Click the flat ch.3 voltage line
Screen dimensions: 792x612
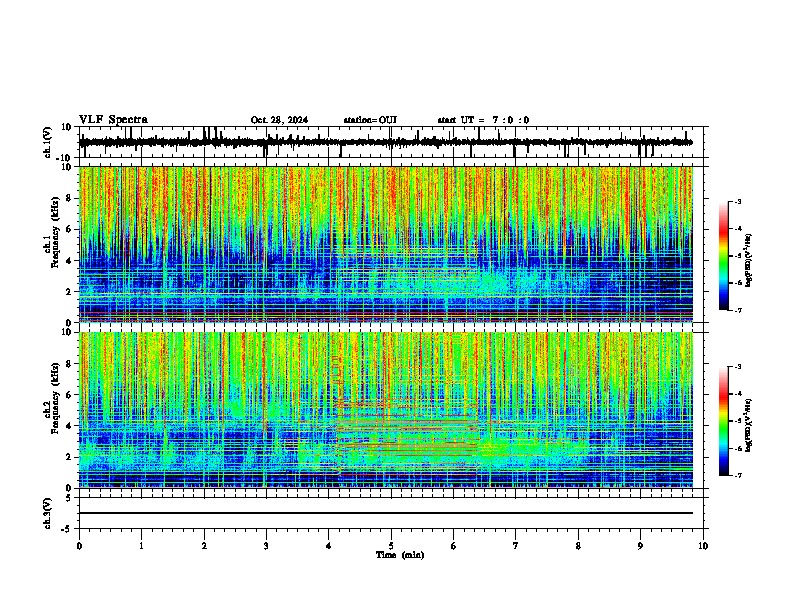coord(385,513)
